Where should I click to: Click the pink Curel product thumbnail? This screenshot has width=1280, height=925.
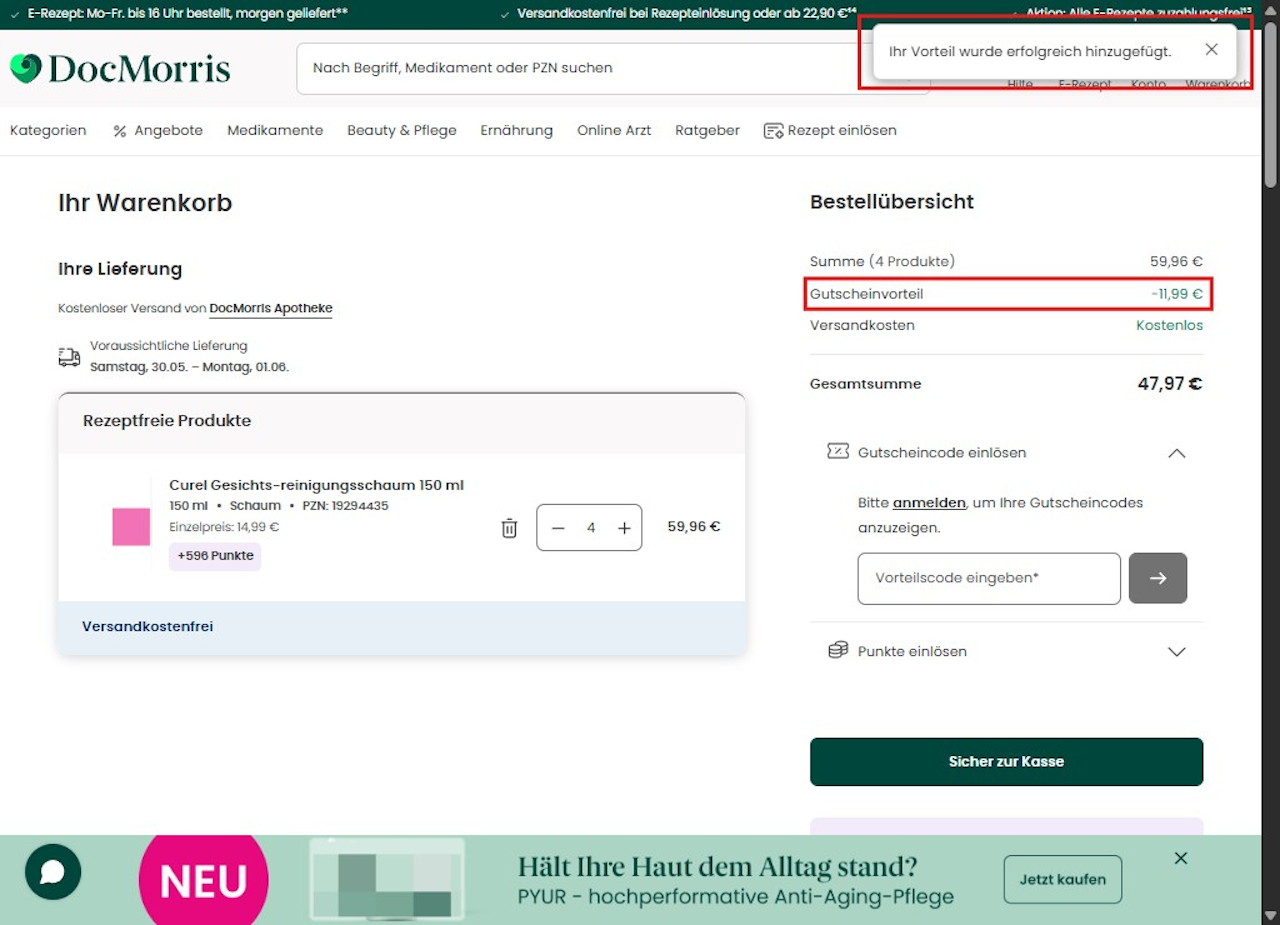[131, 527]
